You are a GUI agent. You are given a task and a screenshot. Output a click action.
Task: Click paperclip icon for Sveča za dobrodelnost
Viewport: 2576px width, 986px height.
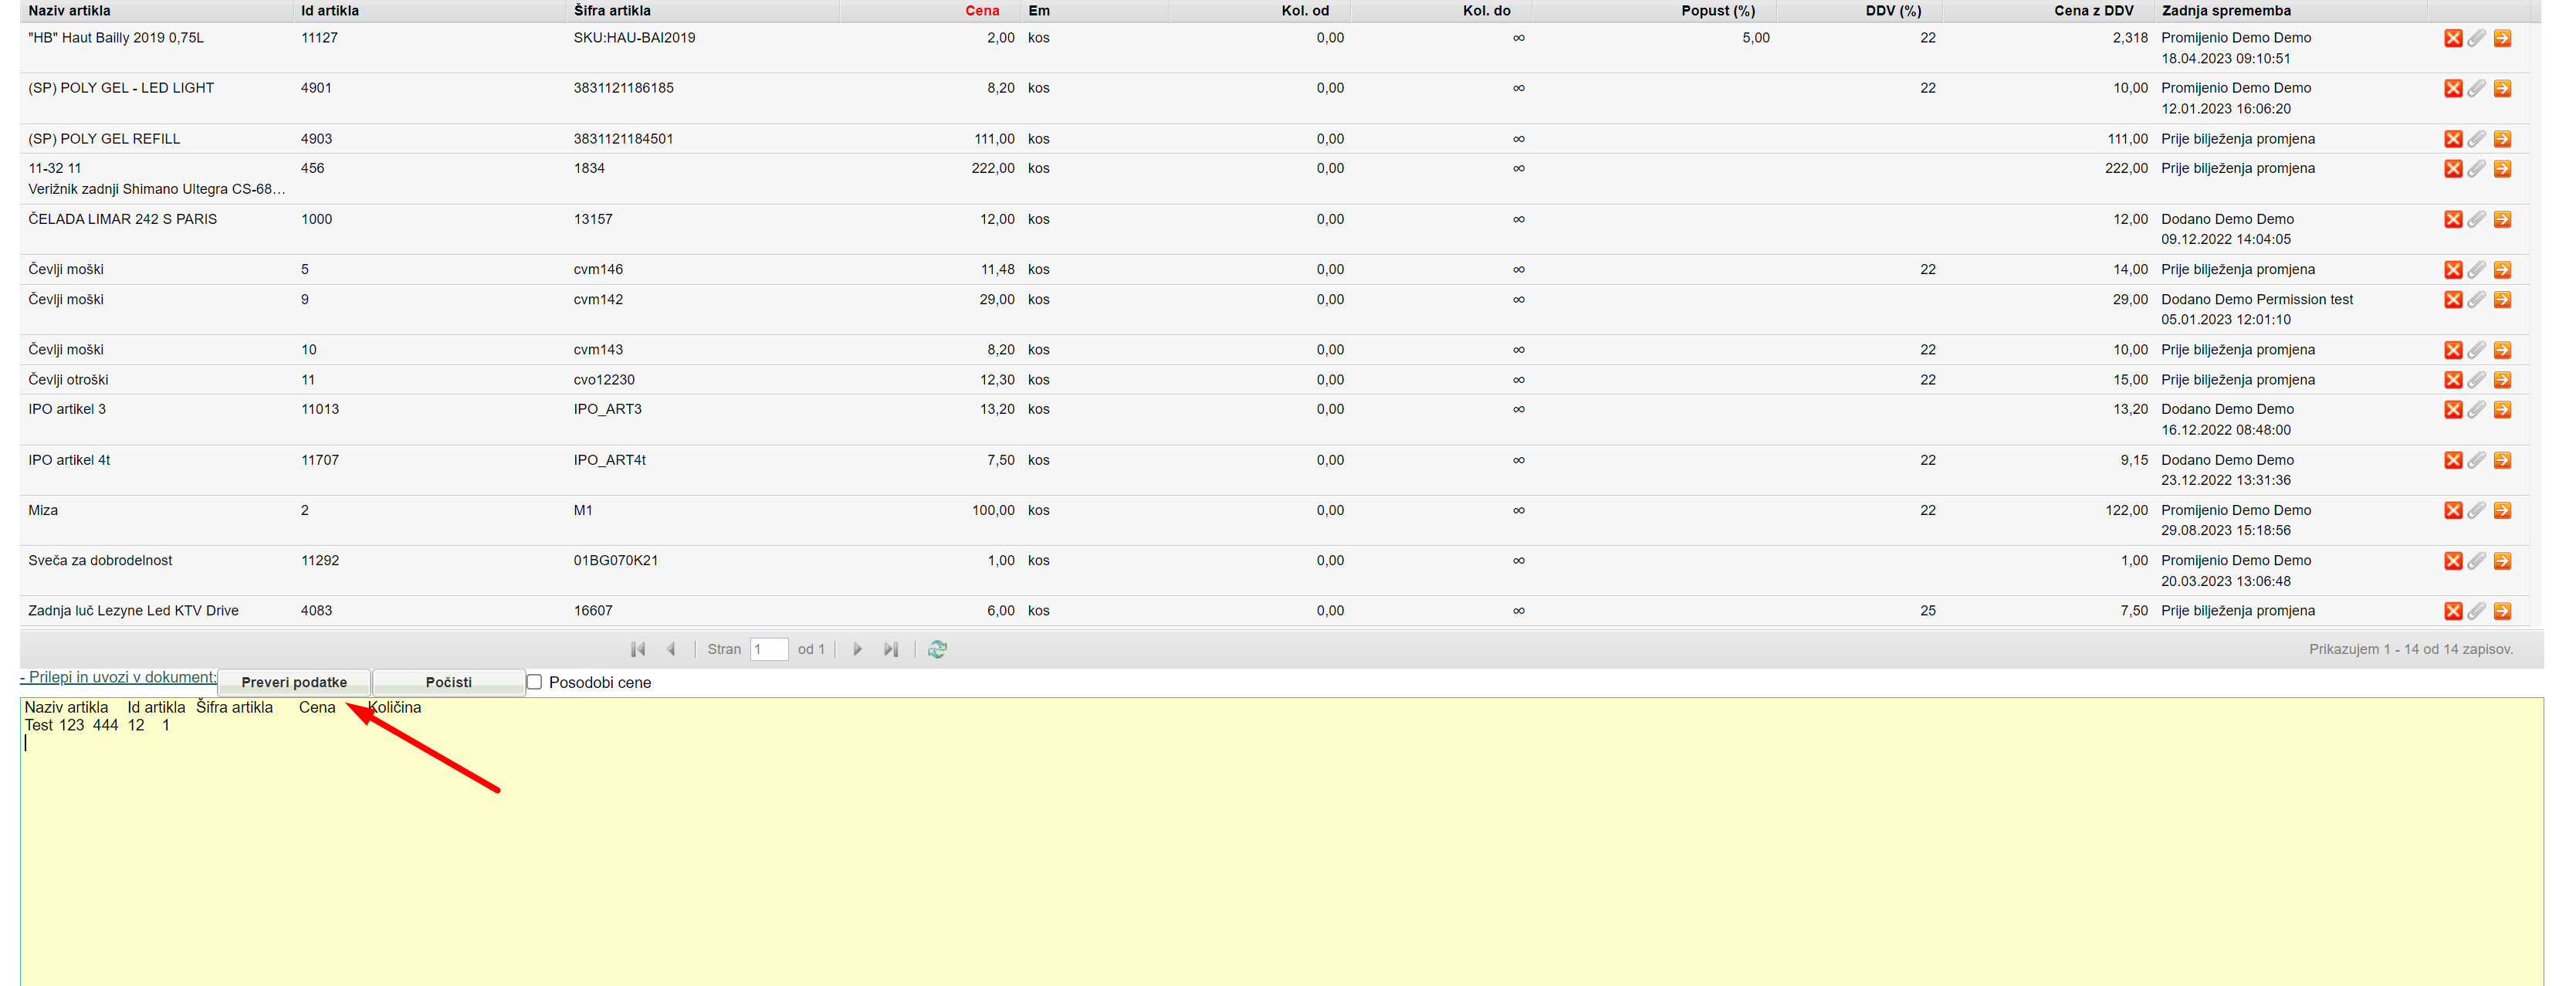2476,561
